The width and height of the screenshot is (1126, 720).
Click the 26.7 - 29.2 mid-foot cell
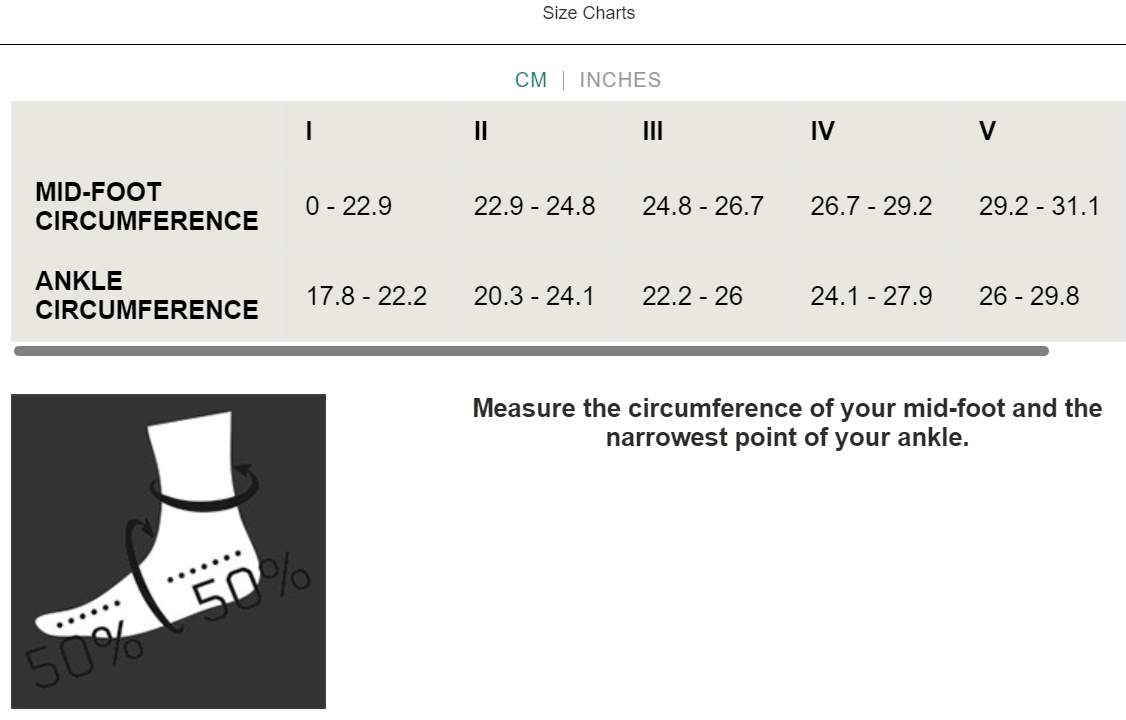click(x=871, y=207)
